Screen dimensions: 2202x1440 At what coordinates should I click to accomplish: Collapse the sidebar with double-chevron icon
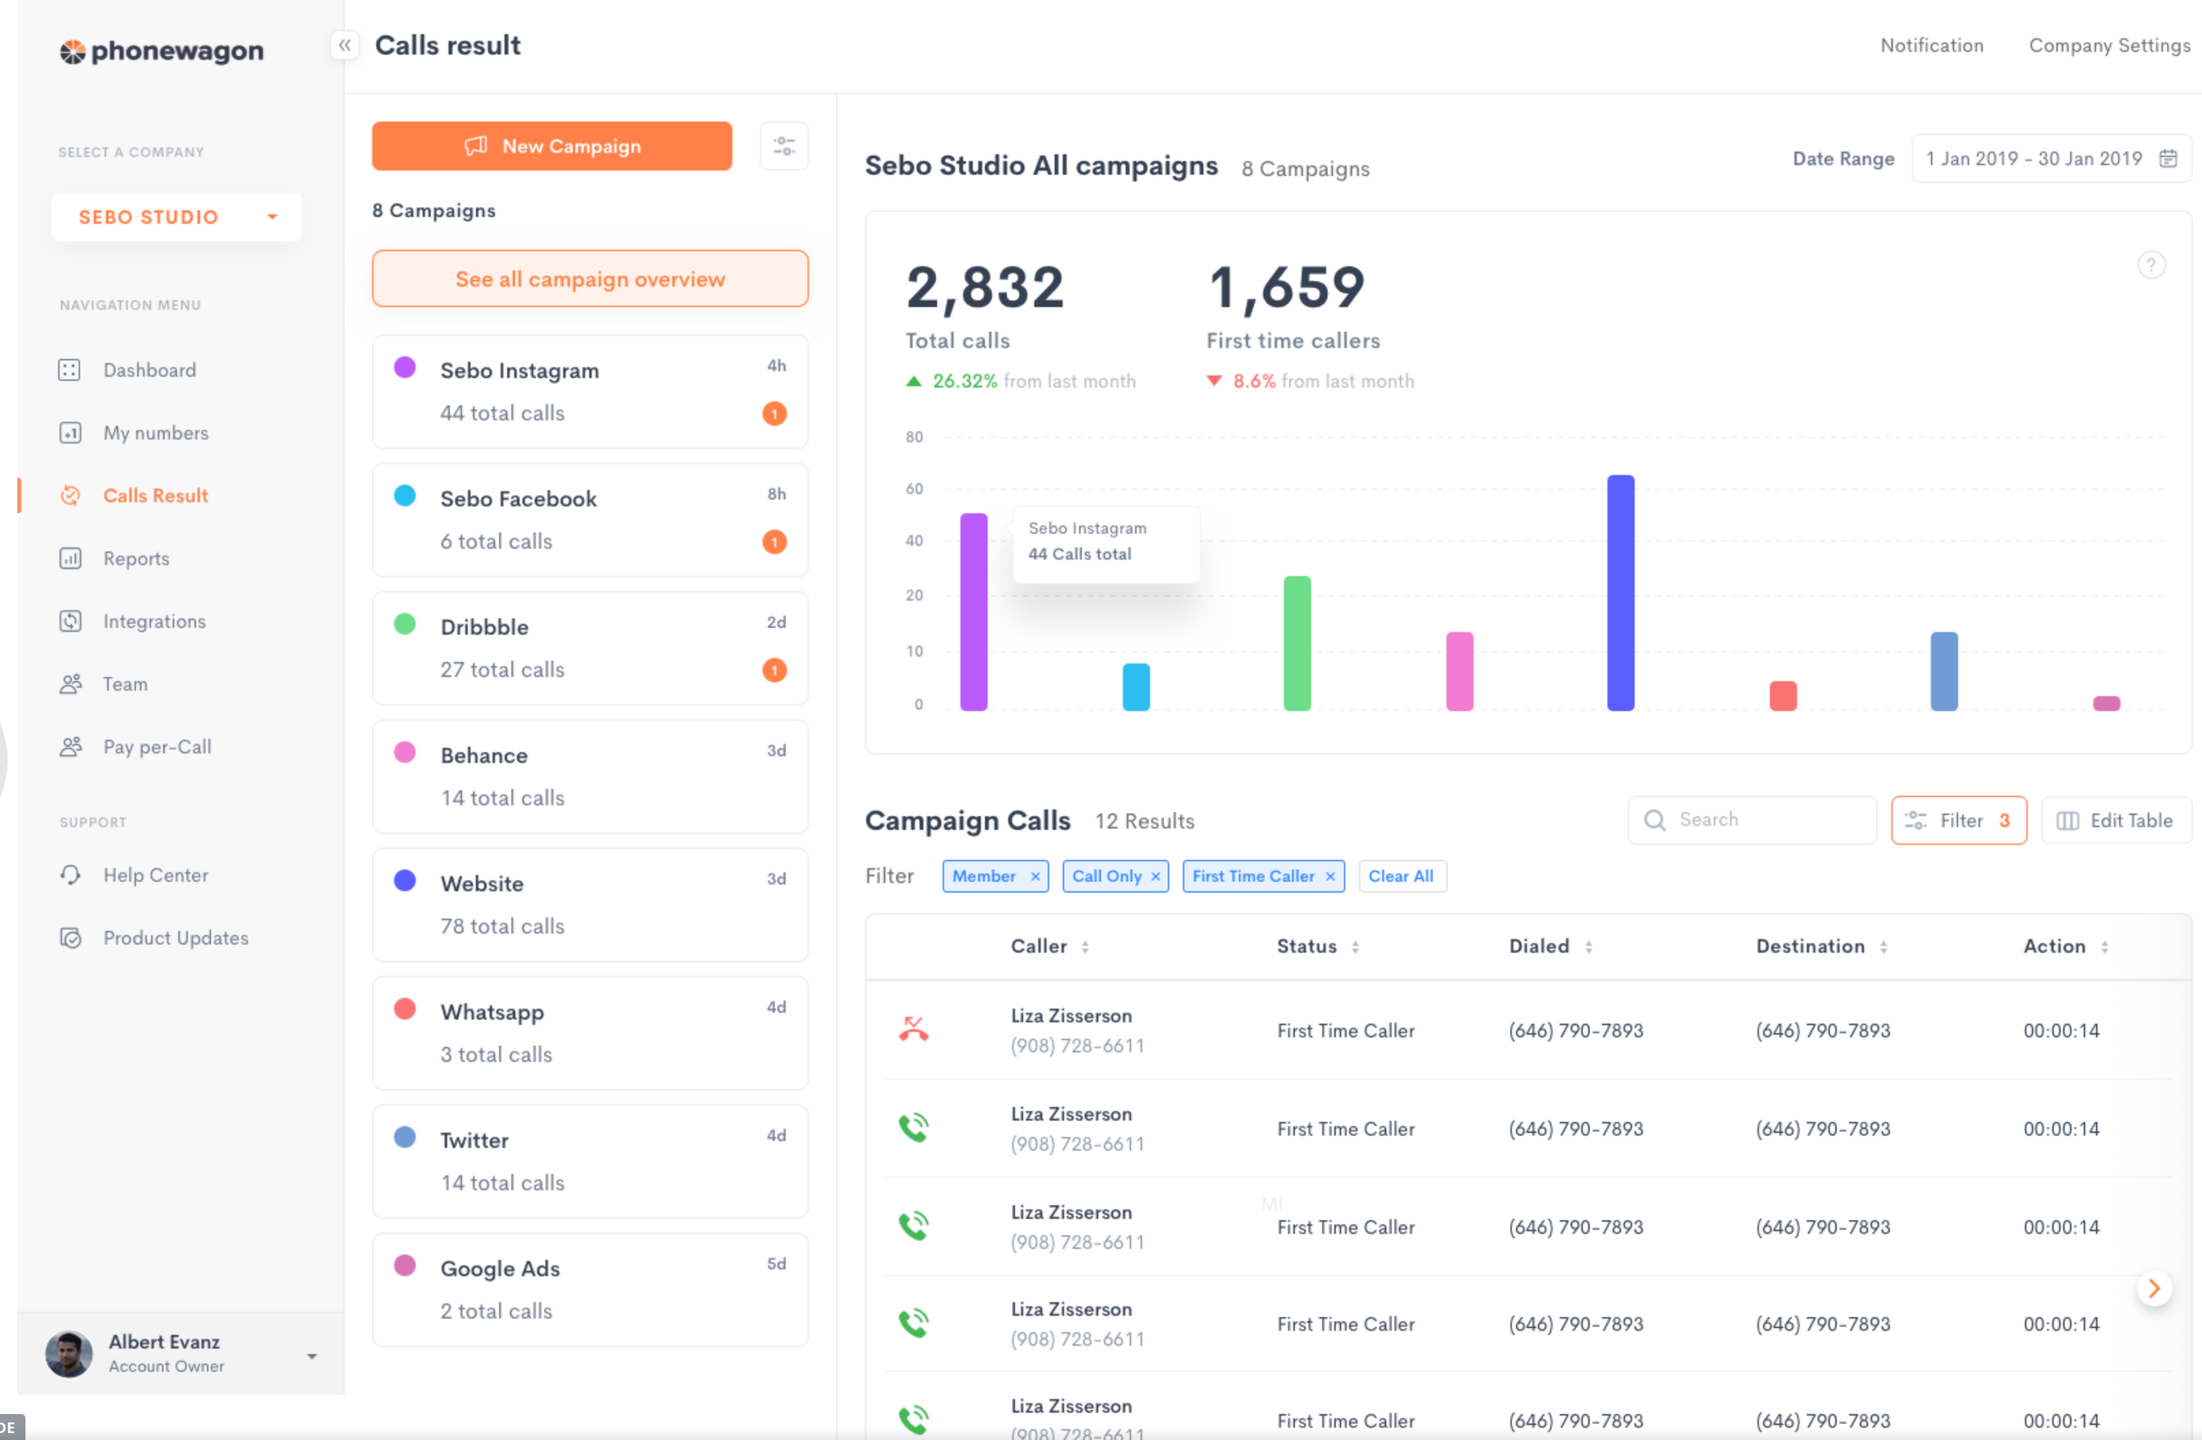pos(344,45)
